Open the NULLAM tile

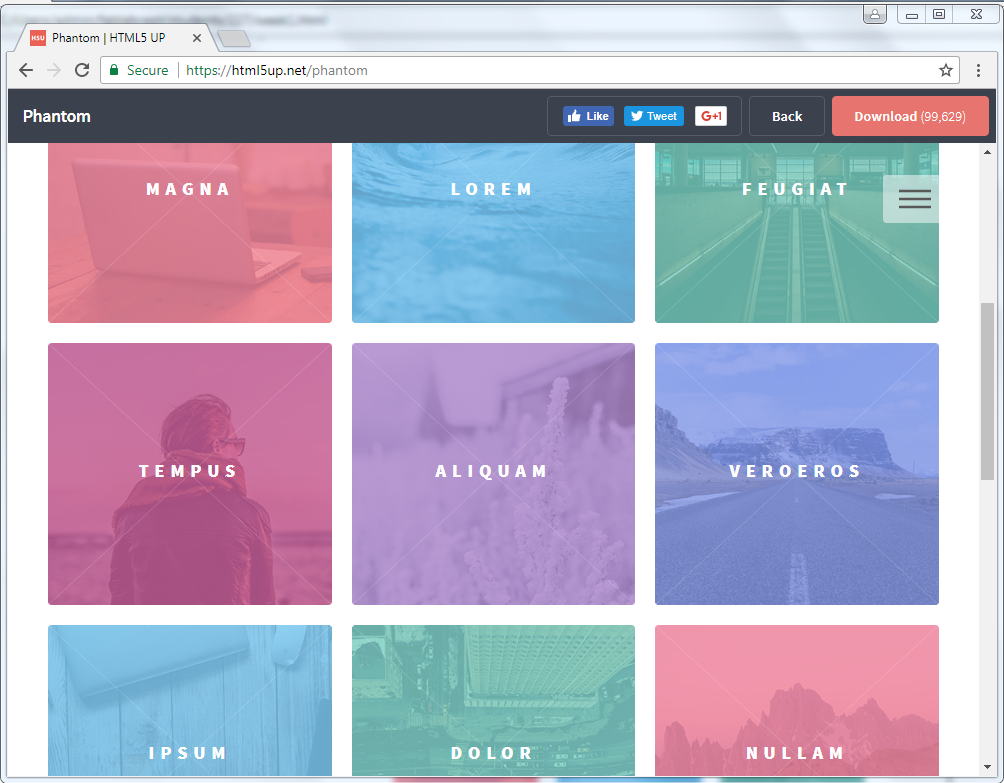797,700
